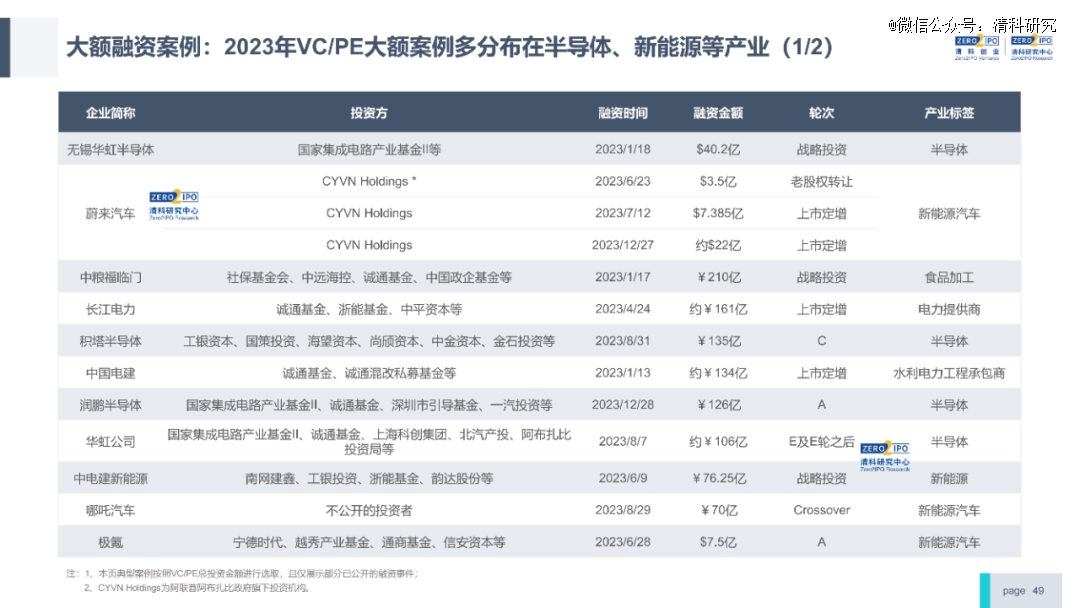
Task: Click 战略投资 in the 无锡华虹半导体 row
Action: click(821, 149)
